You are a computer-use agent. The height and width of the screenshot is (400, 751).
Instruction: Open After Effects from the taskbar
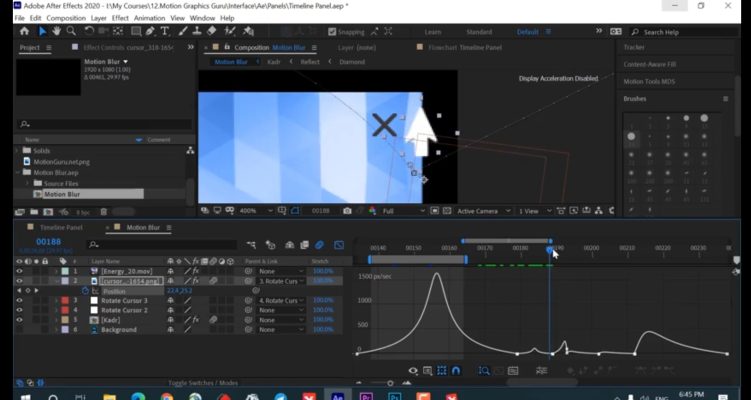[338, 397]
